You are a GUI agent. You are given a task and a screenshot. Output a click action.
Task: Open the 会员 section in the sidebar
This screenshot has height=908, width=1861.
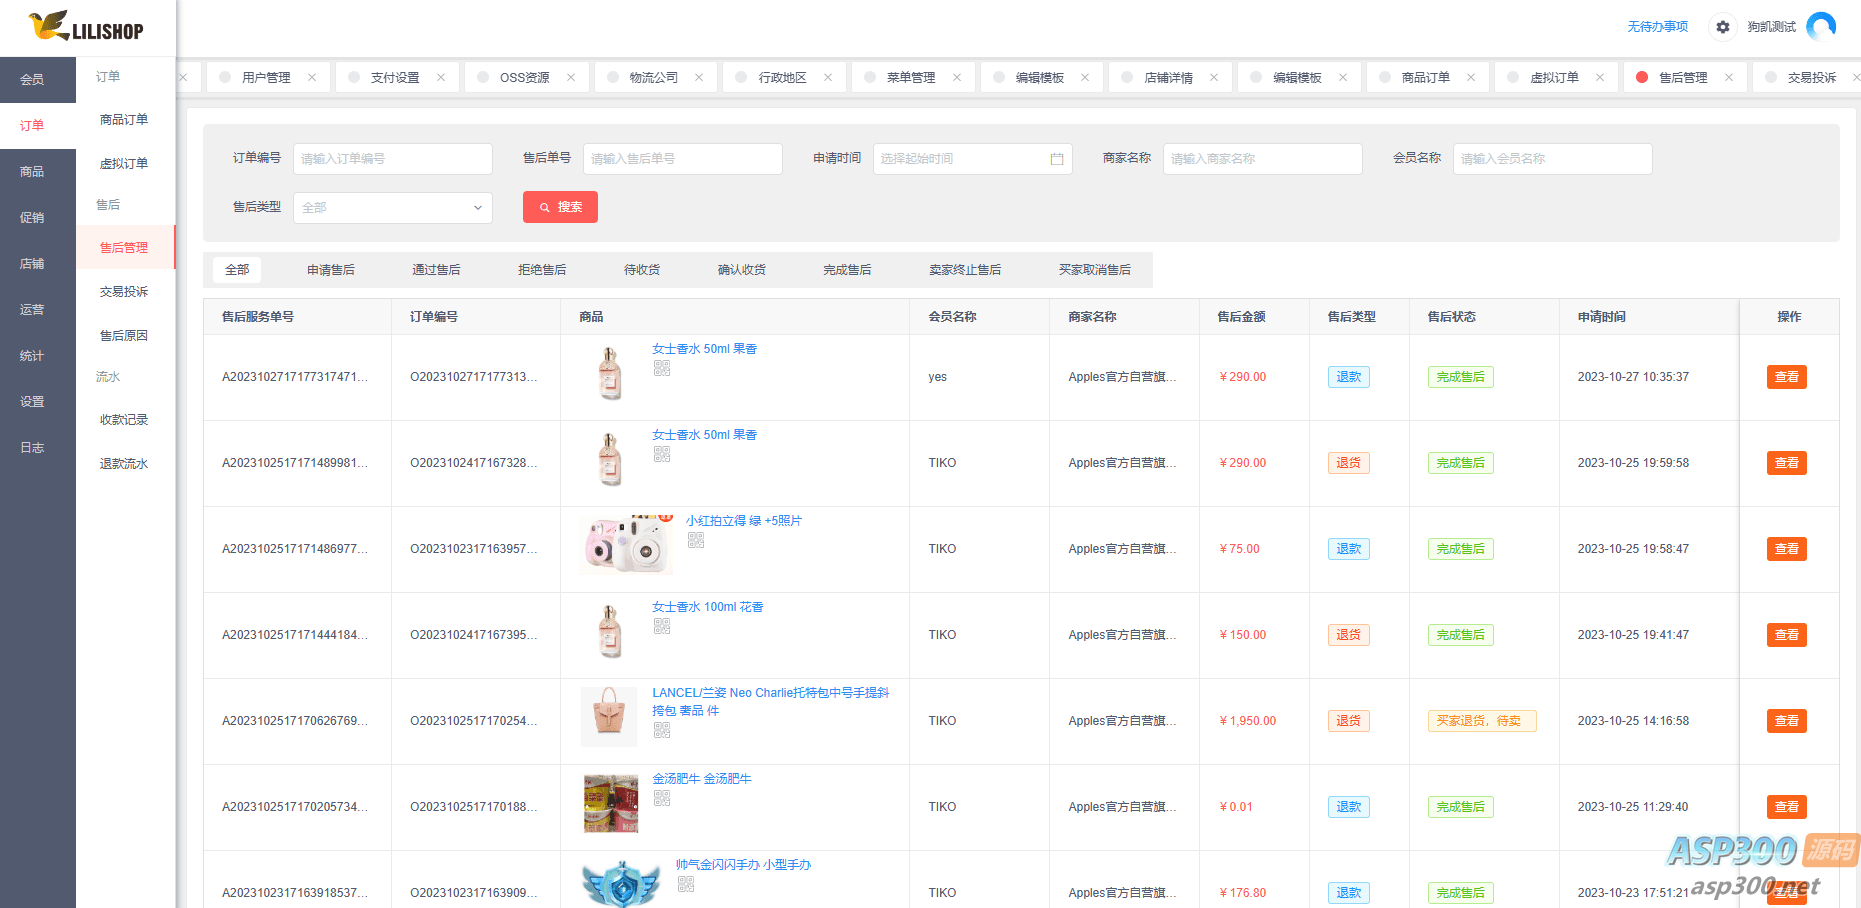38,80
